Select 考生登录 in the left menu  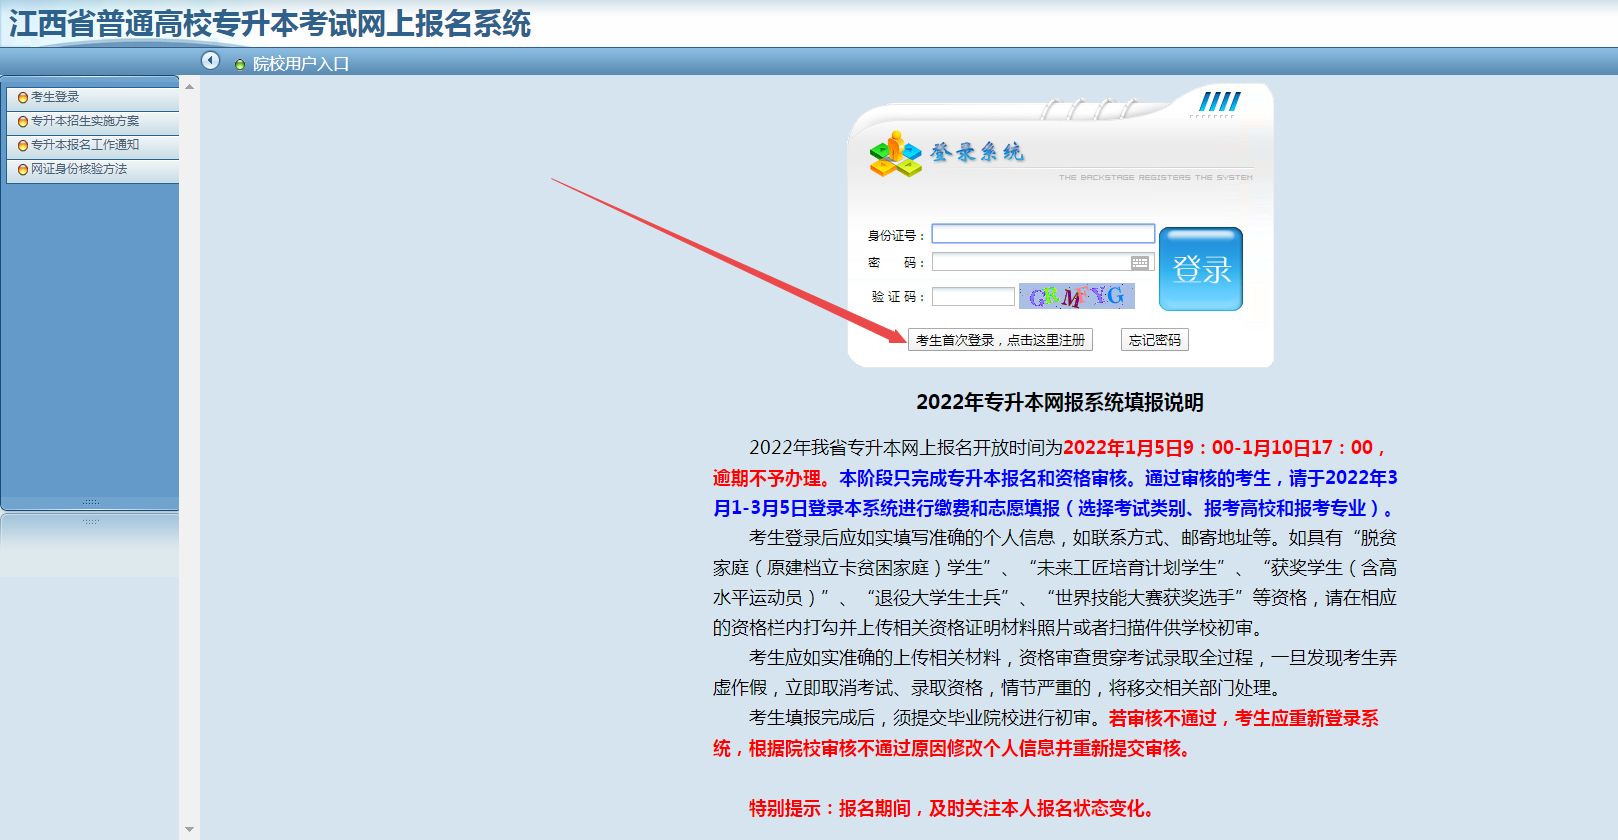[55, 97]
